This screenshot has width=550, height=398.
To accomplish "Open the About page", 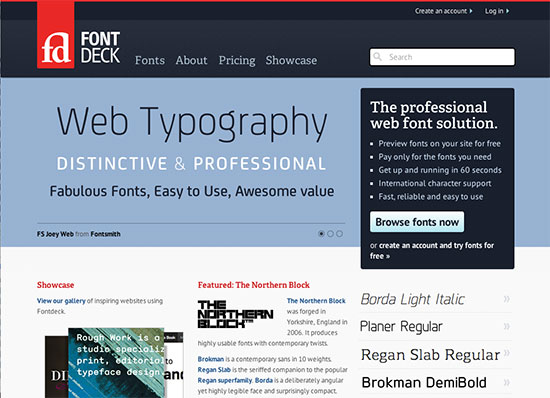I will [192, 60].
